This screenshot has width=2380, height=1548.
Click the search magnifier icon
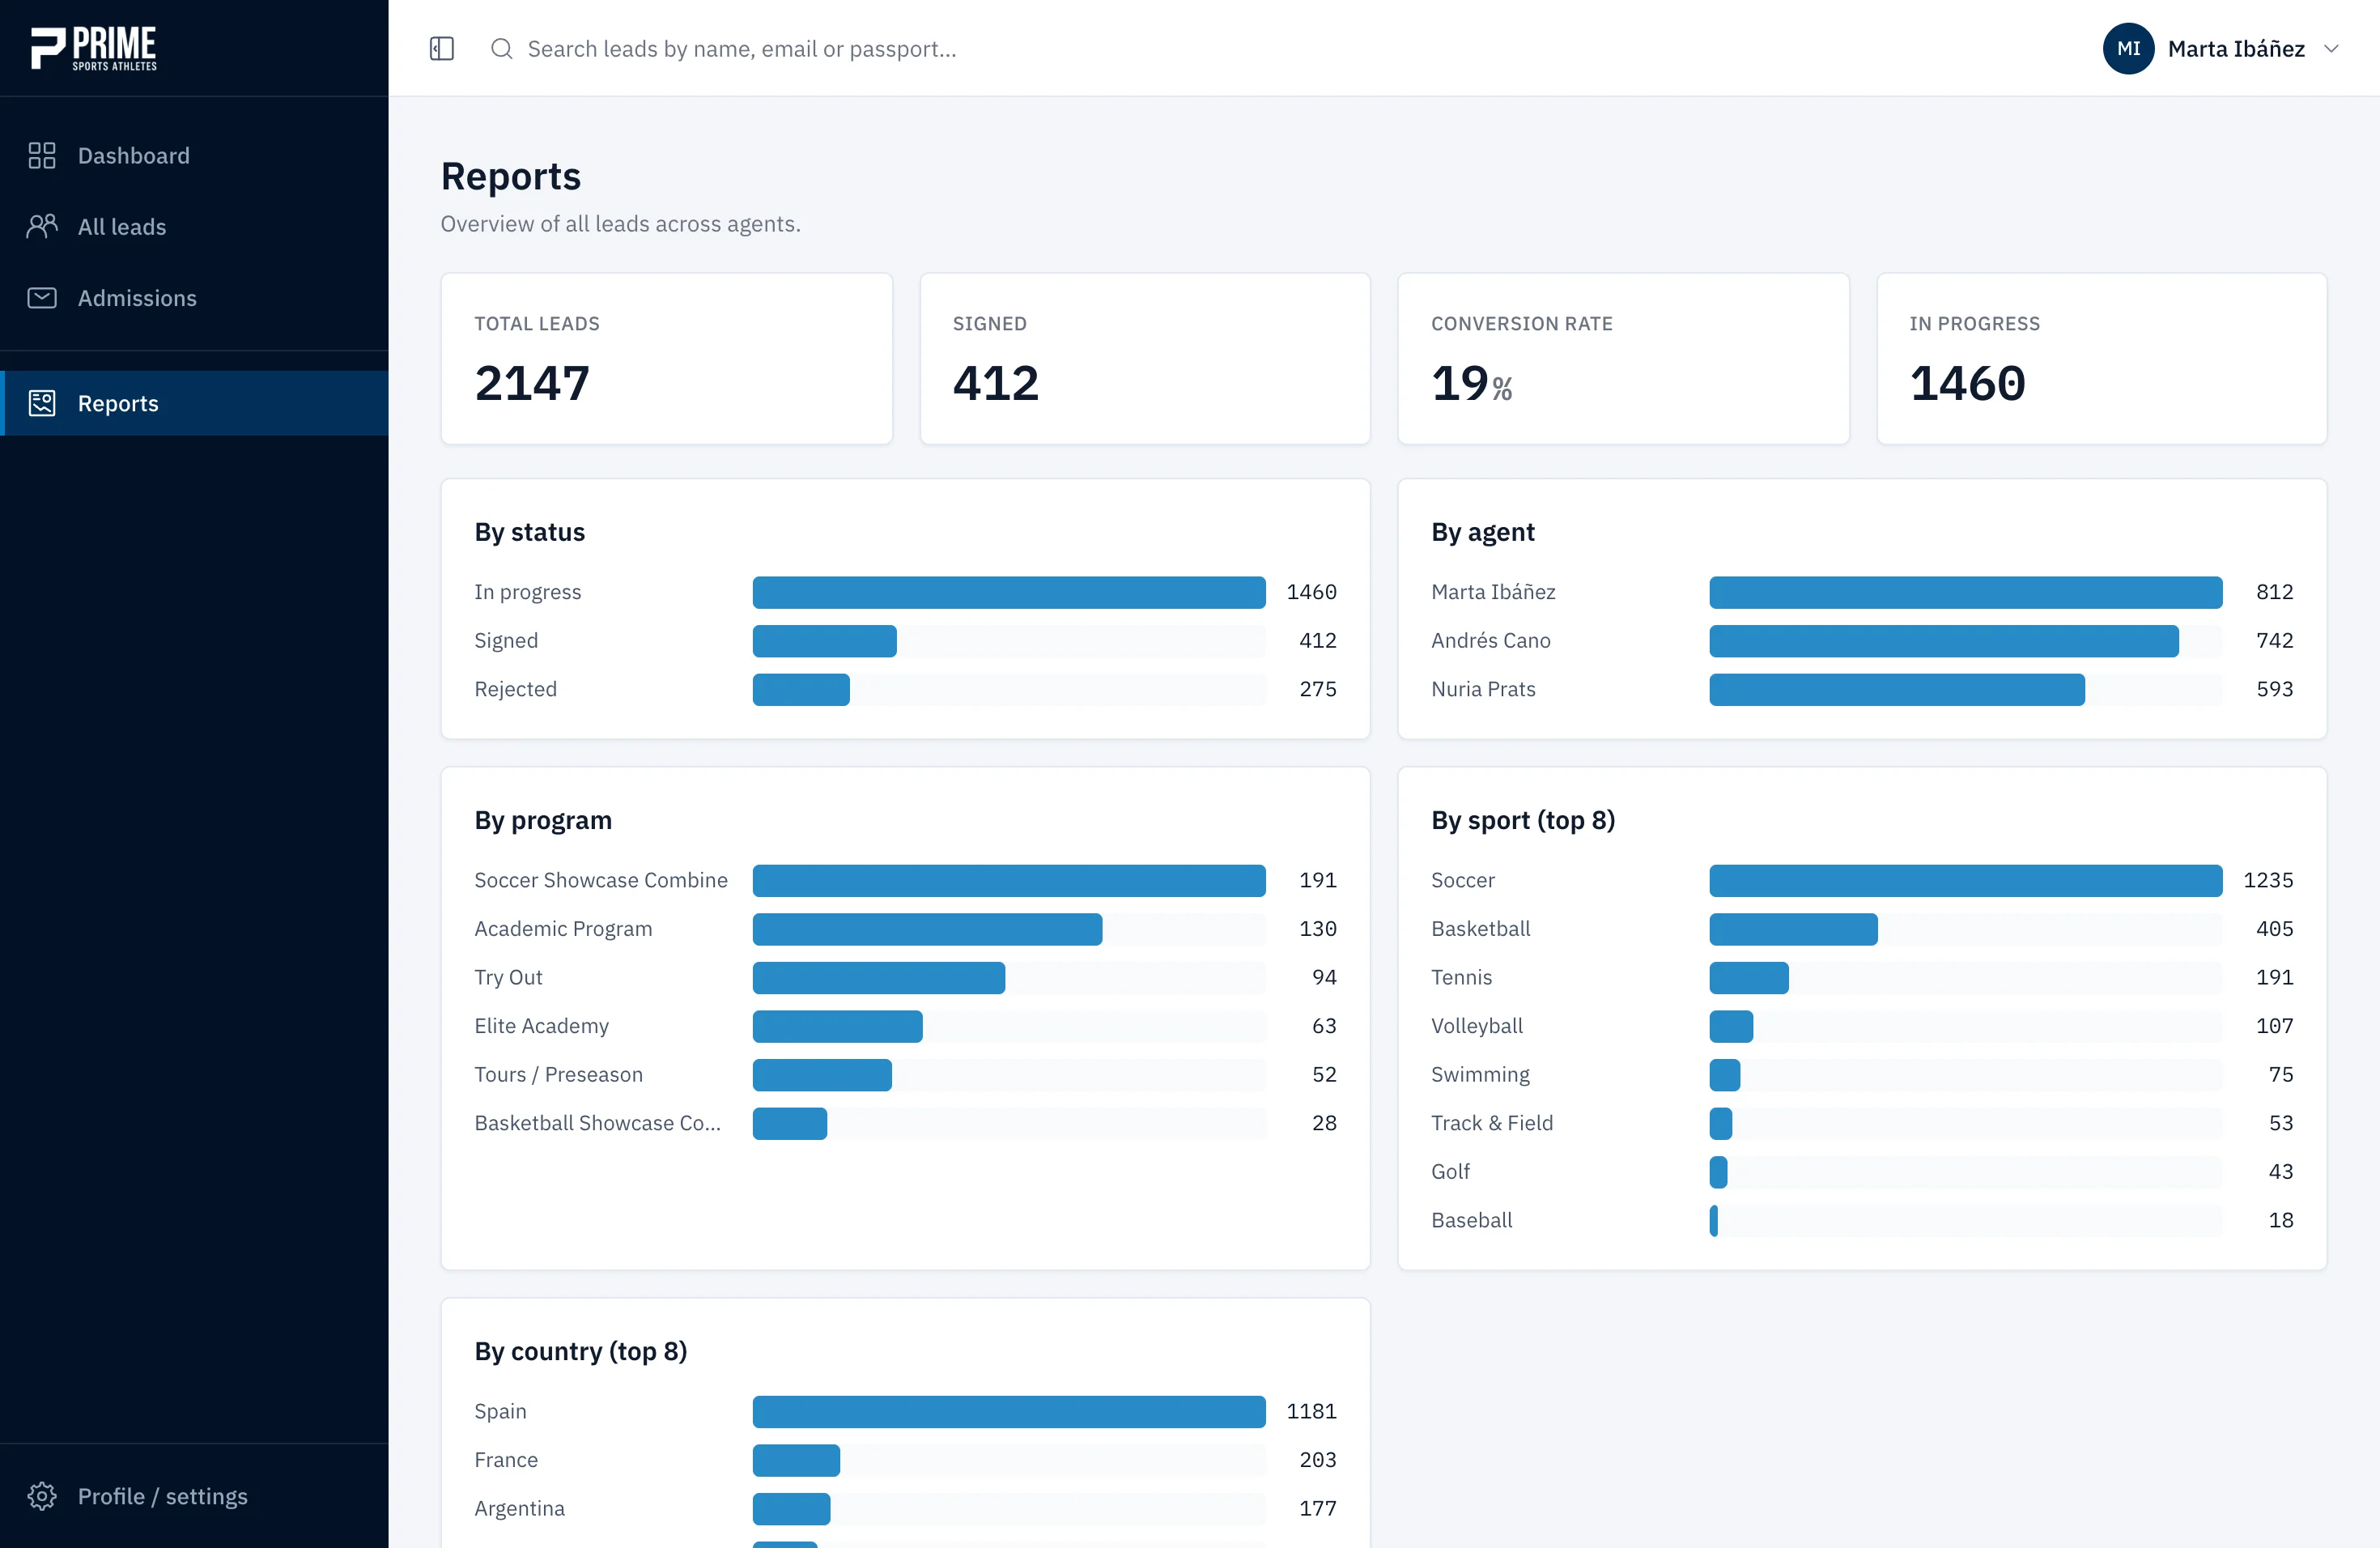[502, 49]
